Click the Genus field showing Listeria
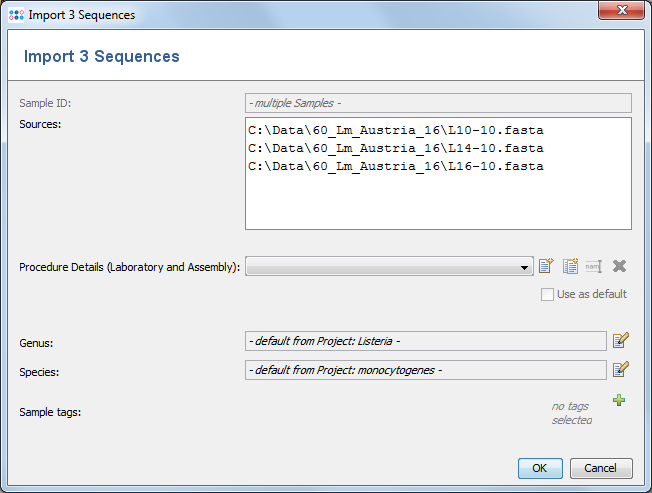The height and width of the screenshot is (493, 652). click(x=425, y=341)
